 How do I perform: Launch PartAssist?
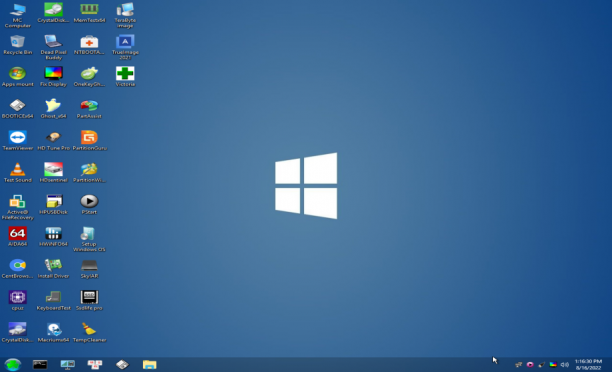pyautogui.click(x=89, y=109)
